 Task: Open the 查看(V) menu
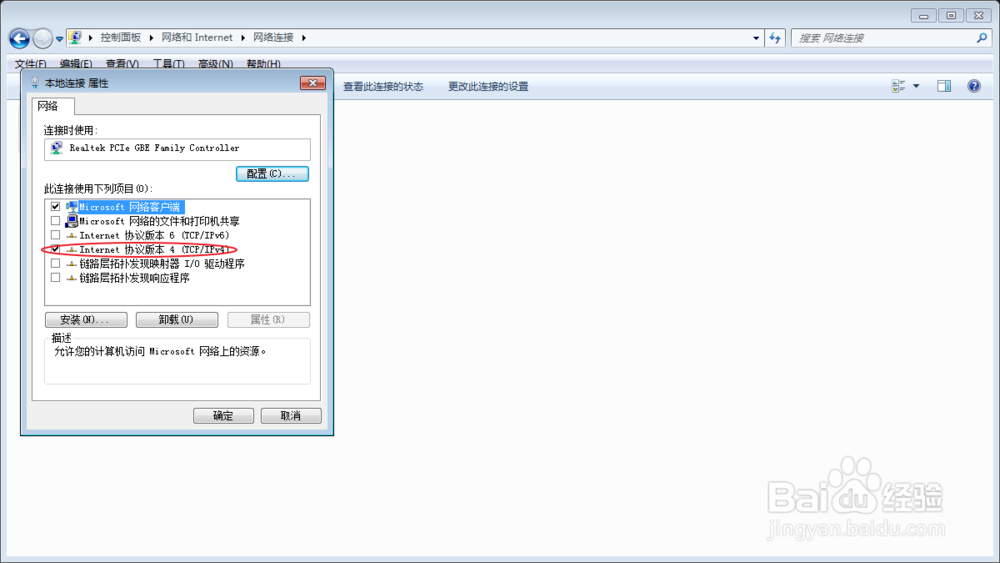122,64
